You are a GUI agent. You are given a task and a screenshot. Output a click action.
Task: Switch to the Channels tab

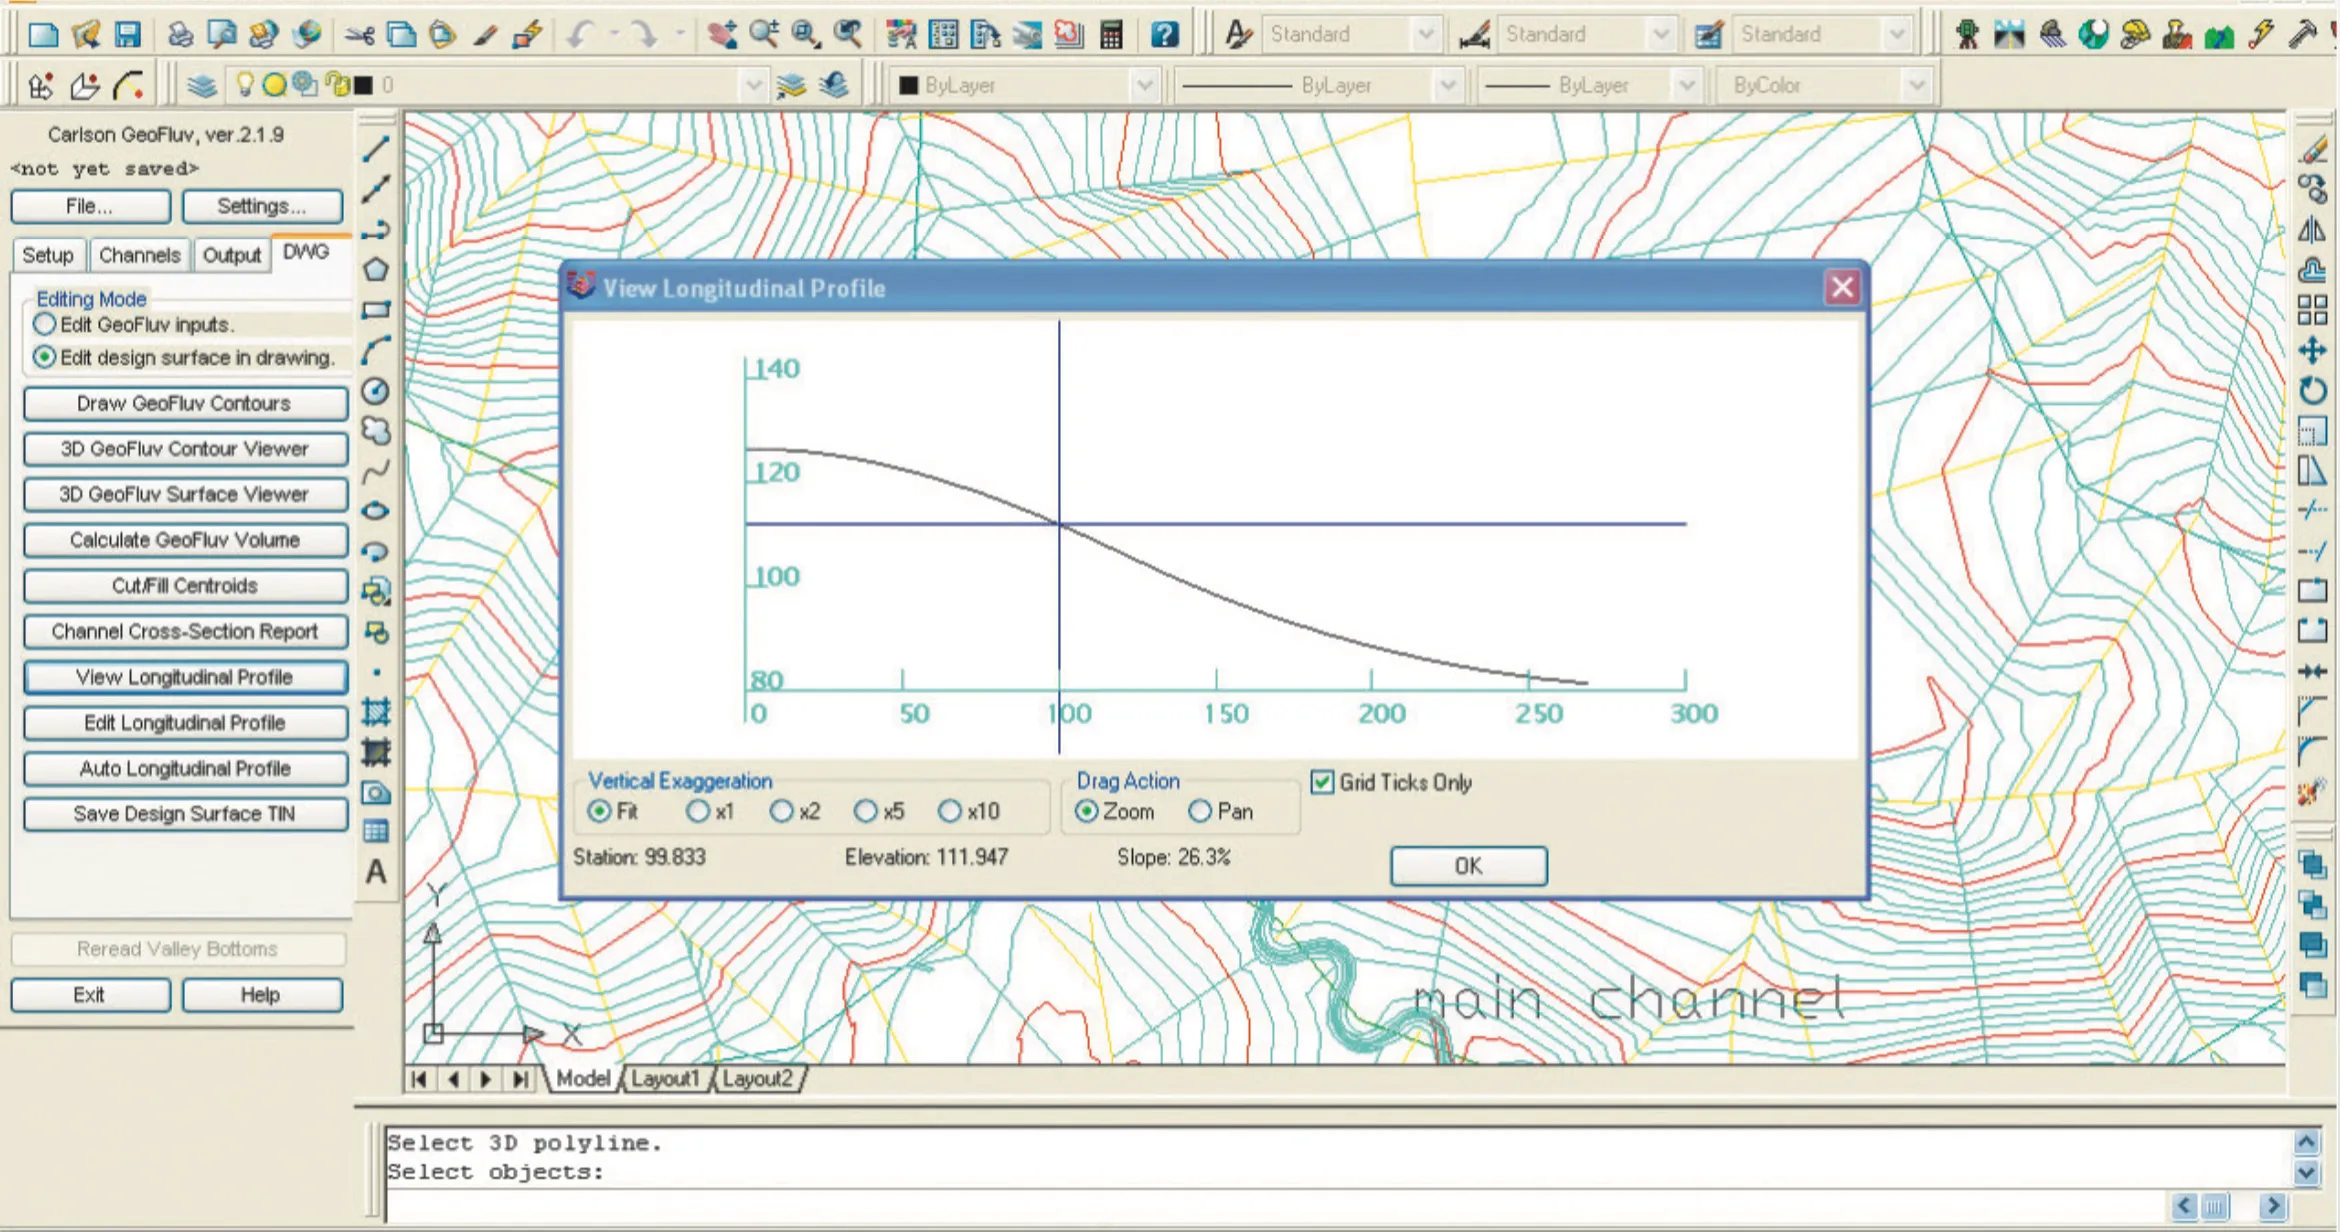point(139,255)
